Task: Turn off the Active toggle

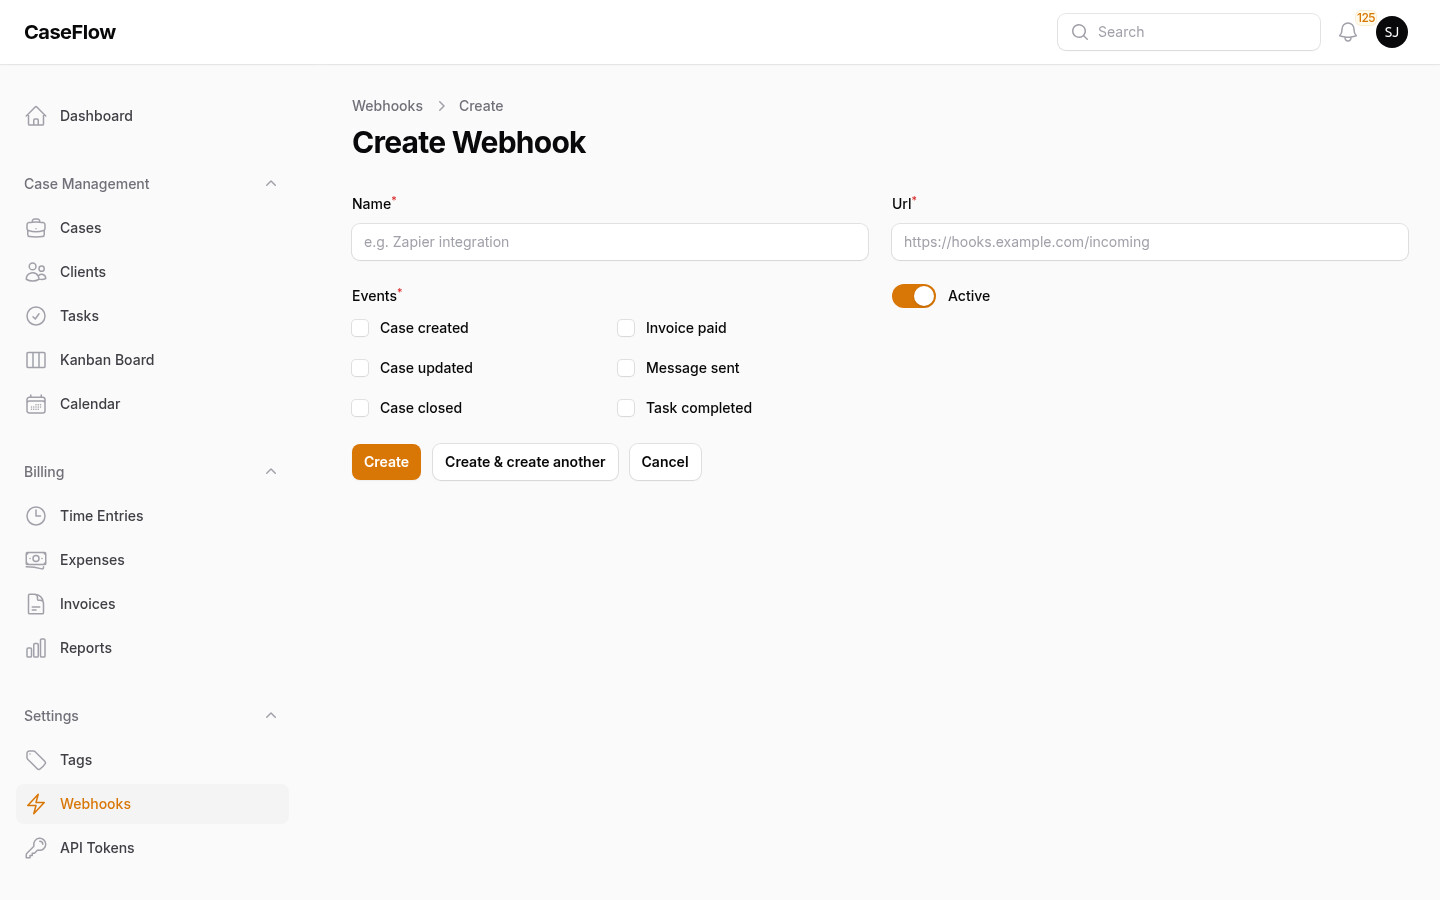Action: (914, 296)
